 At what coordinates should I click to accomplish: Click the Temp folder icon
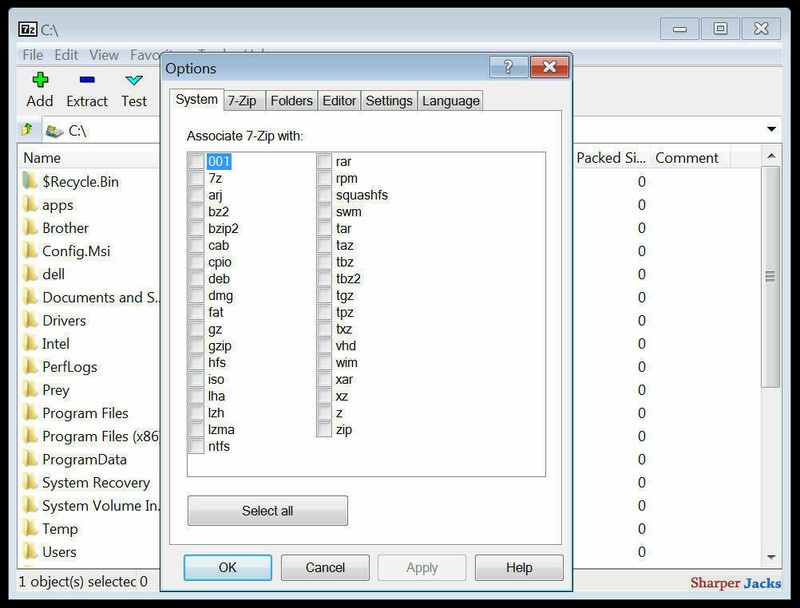click(31, 528)
